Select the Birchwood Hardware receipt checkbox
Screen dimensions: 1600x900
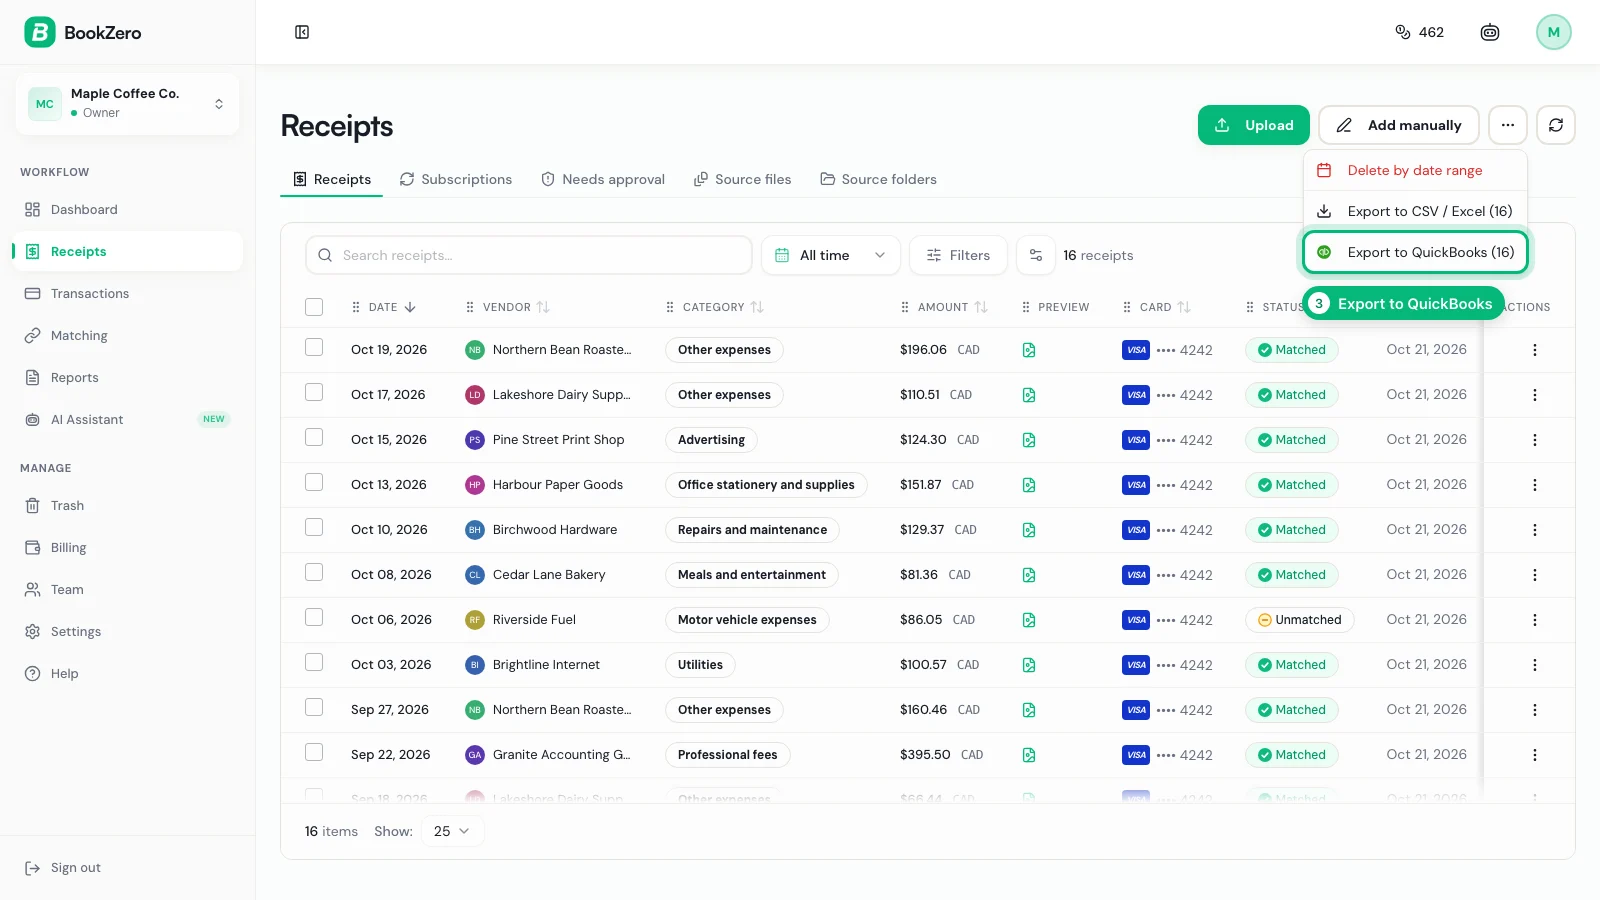[x=314, y=527]
